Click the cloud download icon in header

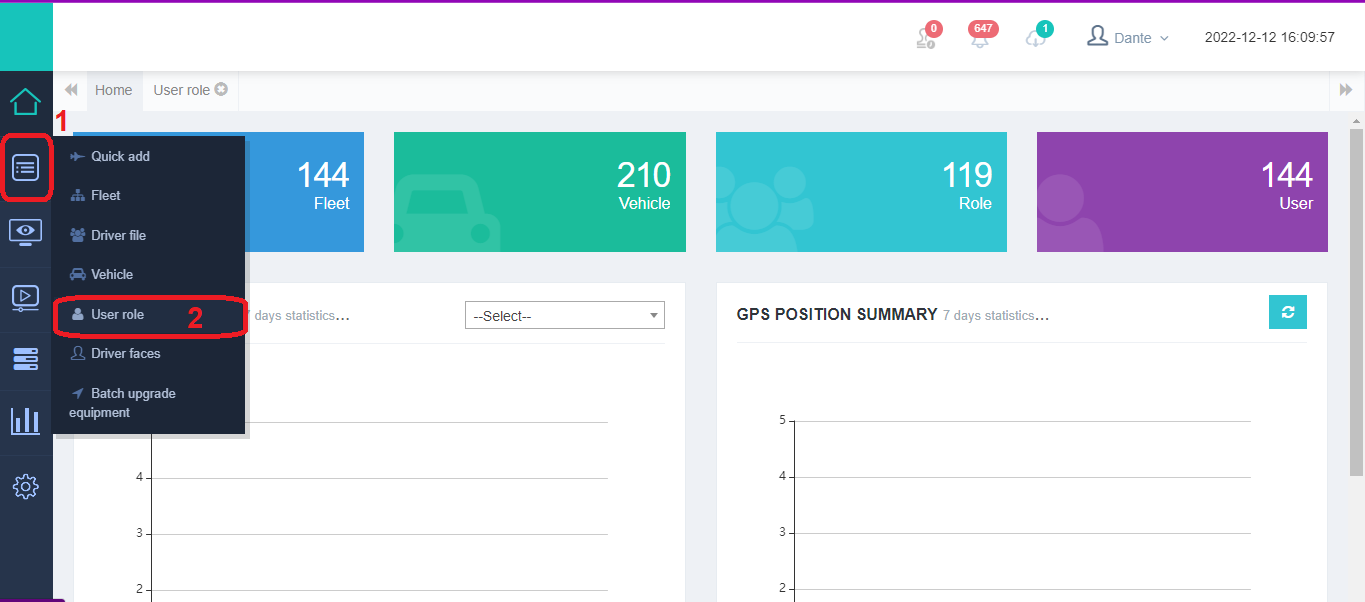(x=1036, y=39)
